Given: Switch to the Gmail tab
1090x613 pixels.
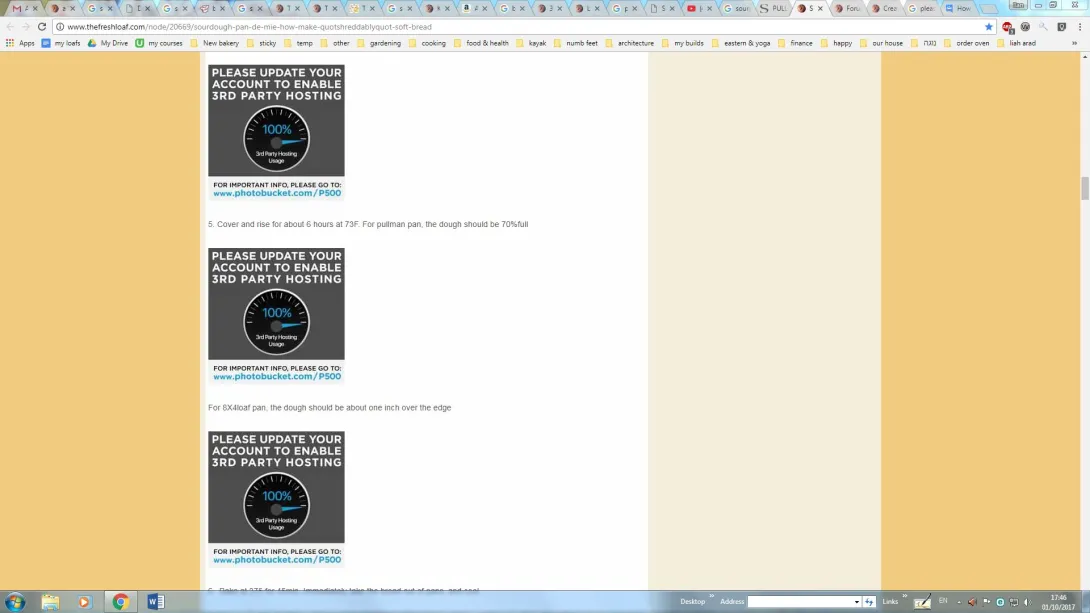Looking at the screenshot, I should tap(20, 8).
